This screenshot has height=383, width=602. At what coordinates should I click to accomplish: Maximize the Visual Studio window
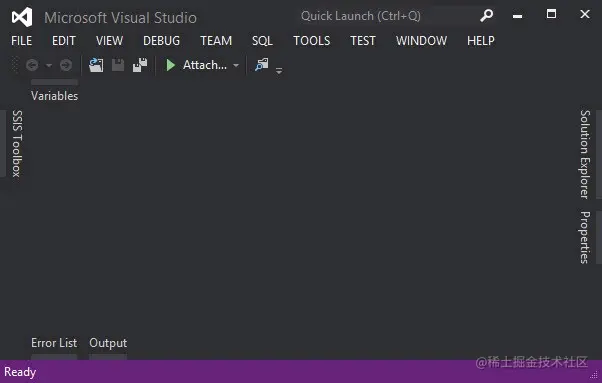[551, 14]
